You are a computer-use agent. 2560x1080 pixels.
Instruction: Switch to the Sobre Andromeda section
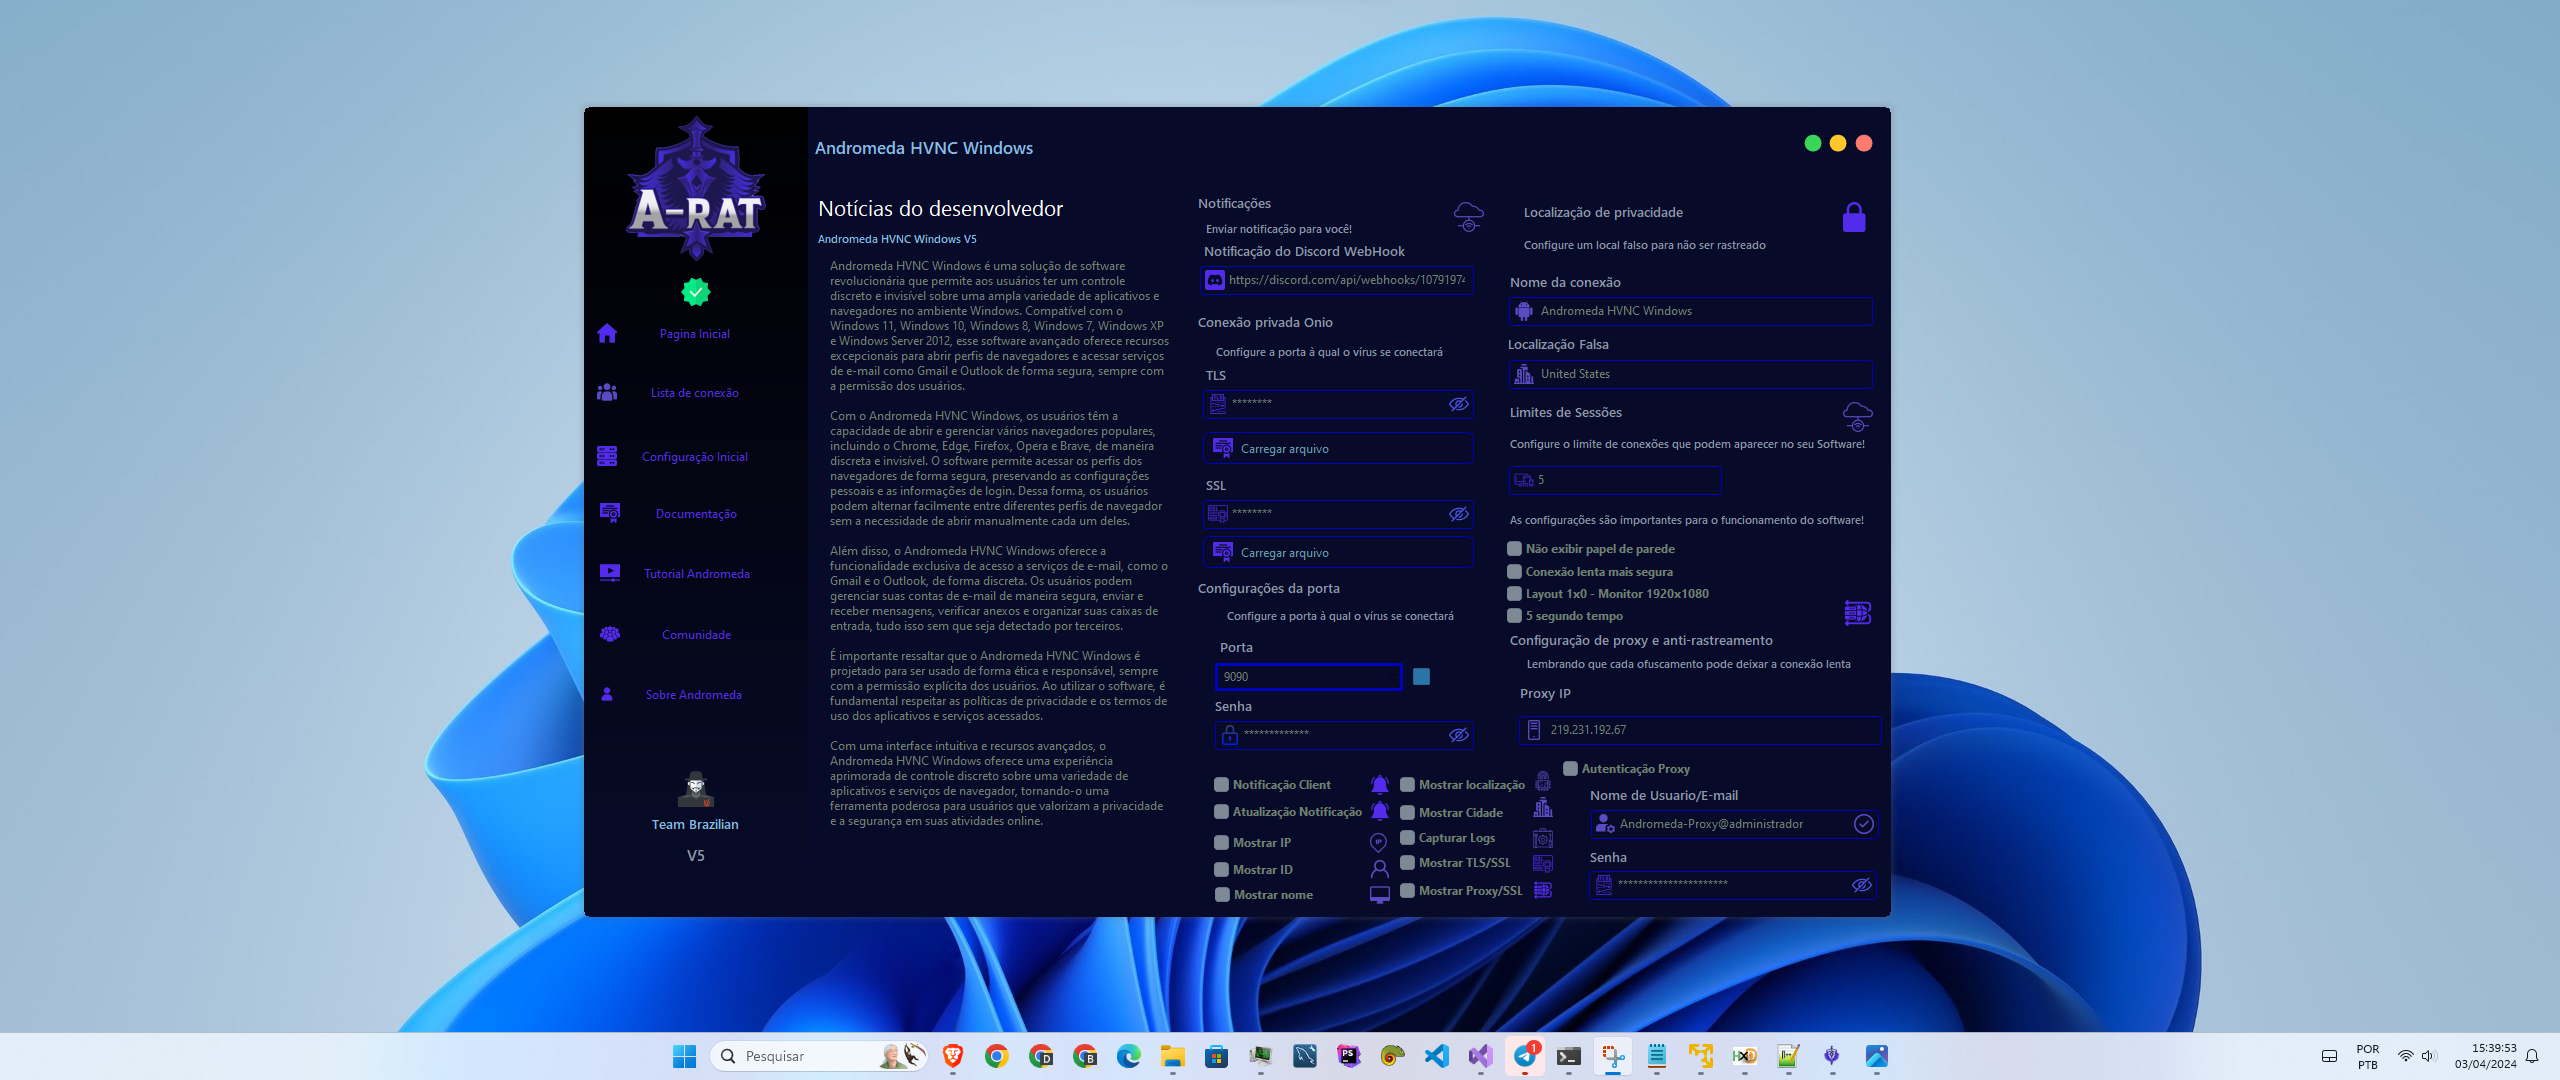(x=694, y=694)
